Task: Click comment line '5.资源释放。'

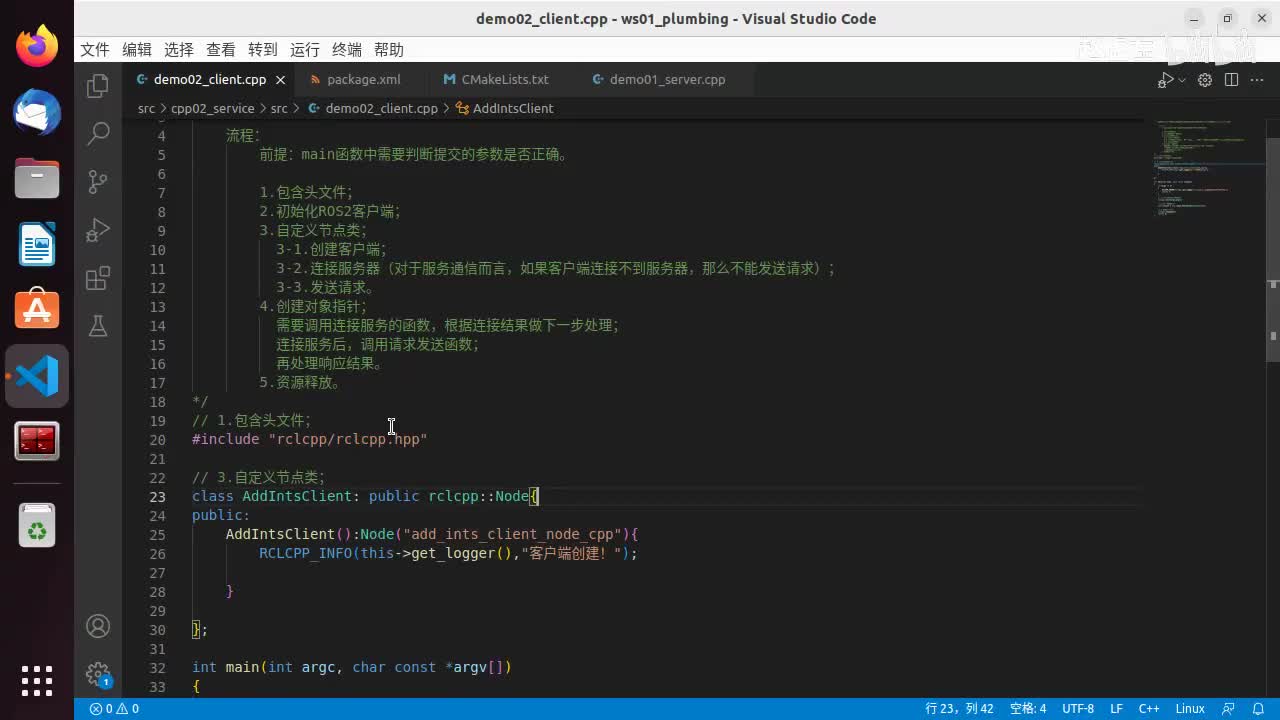Action: click(x=301, y=382)
